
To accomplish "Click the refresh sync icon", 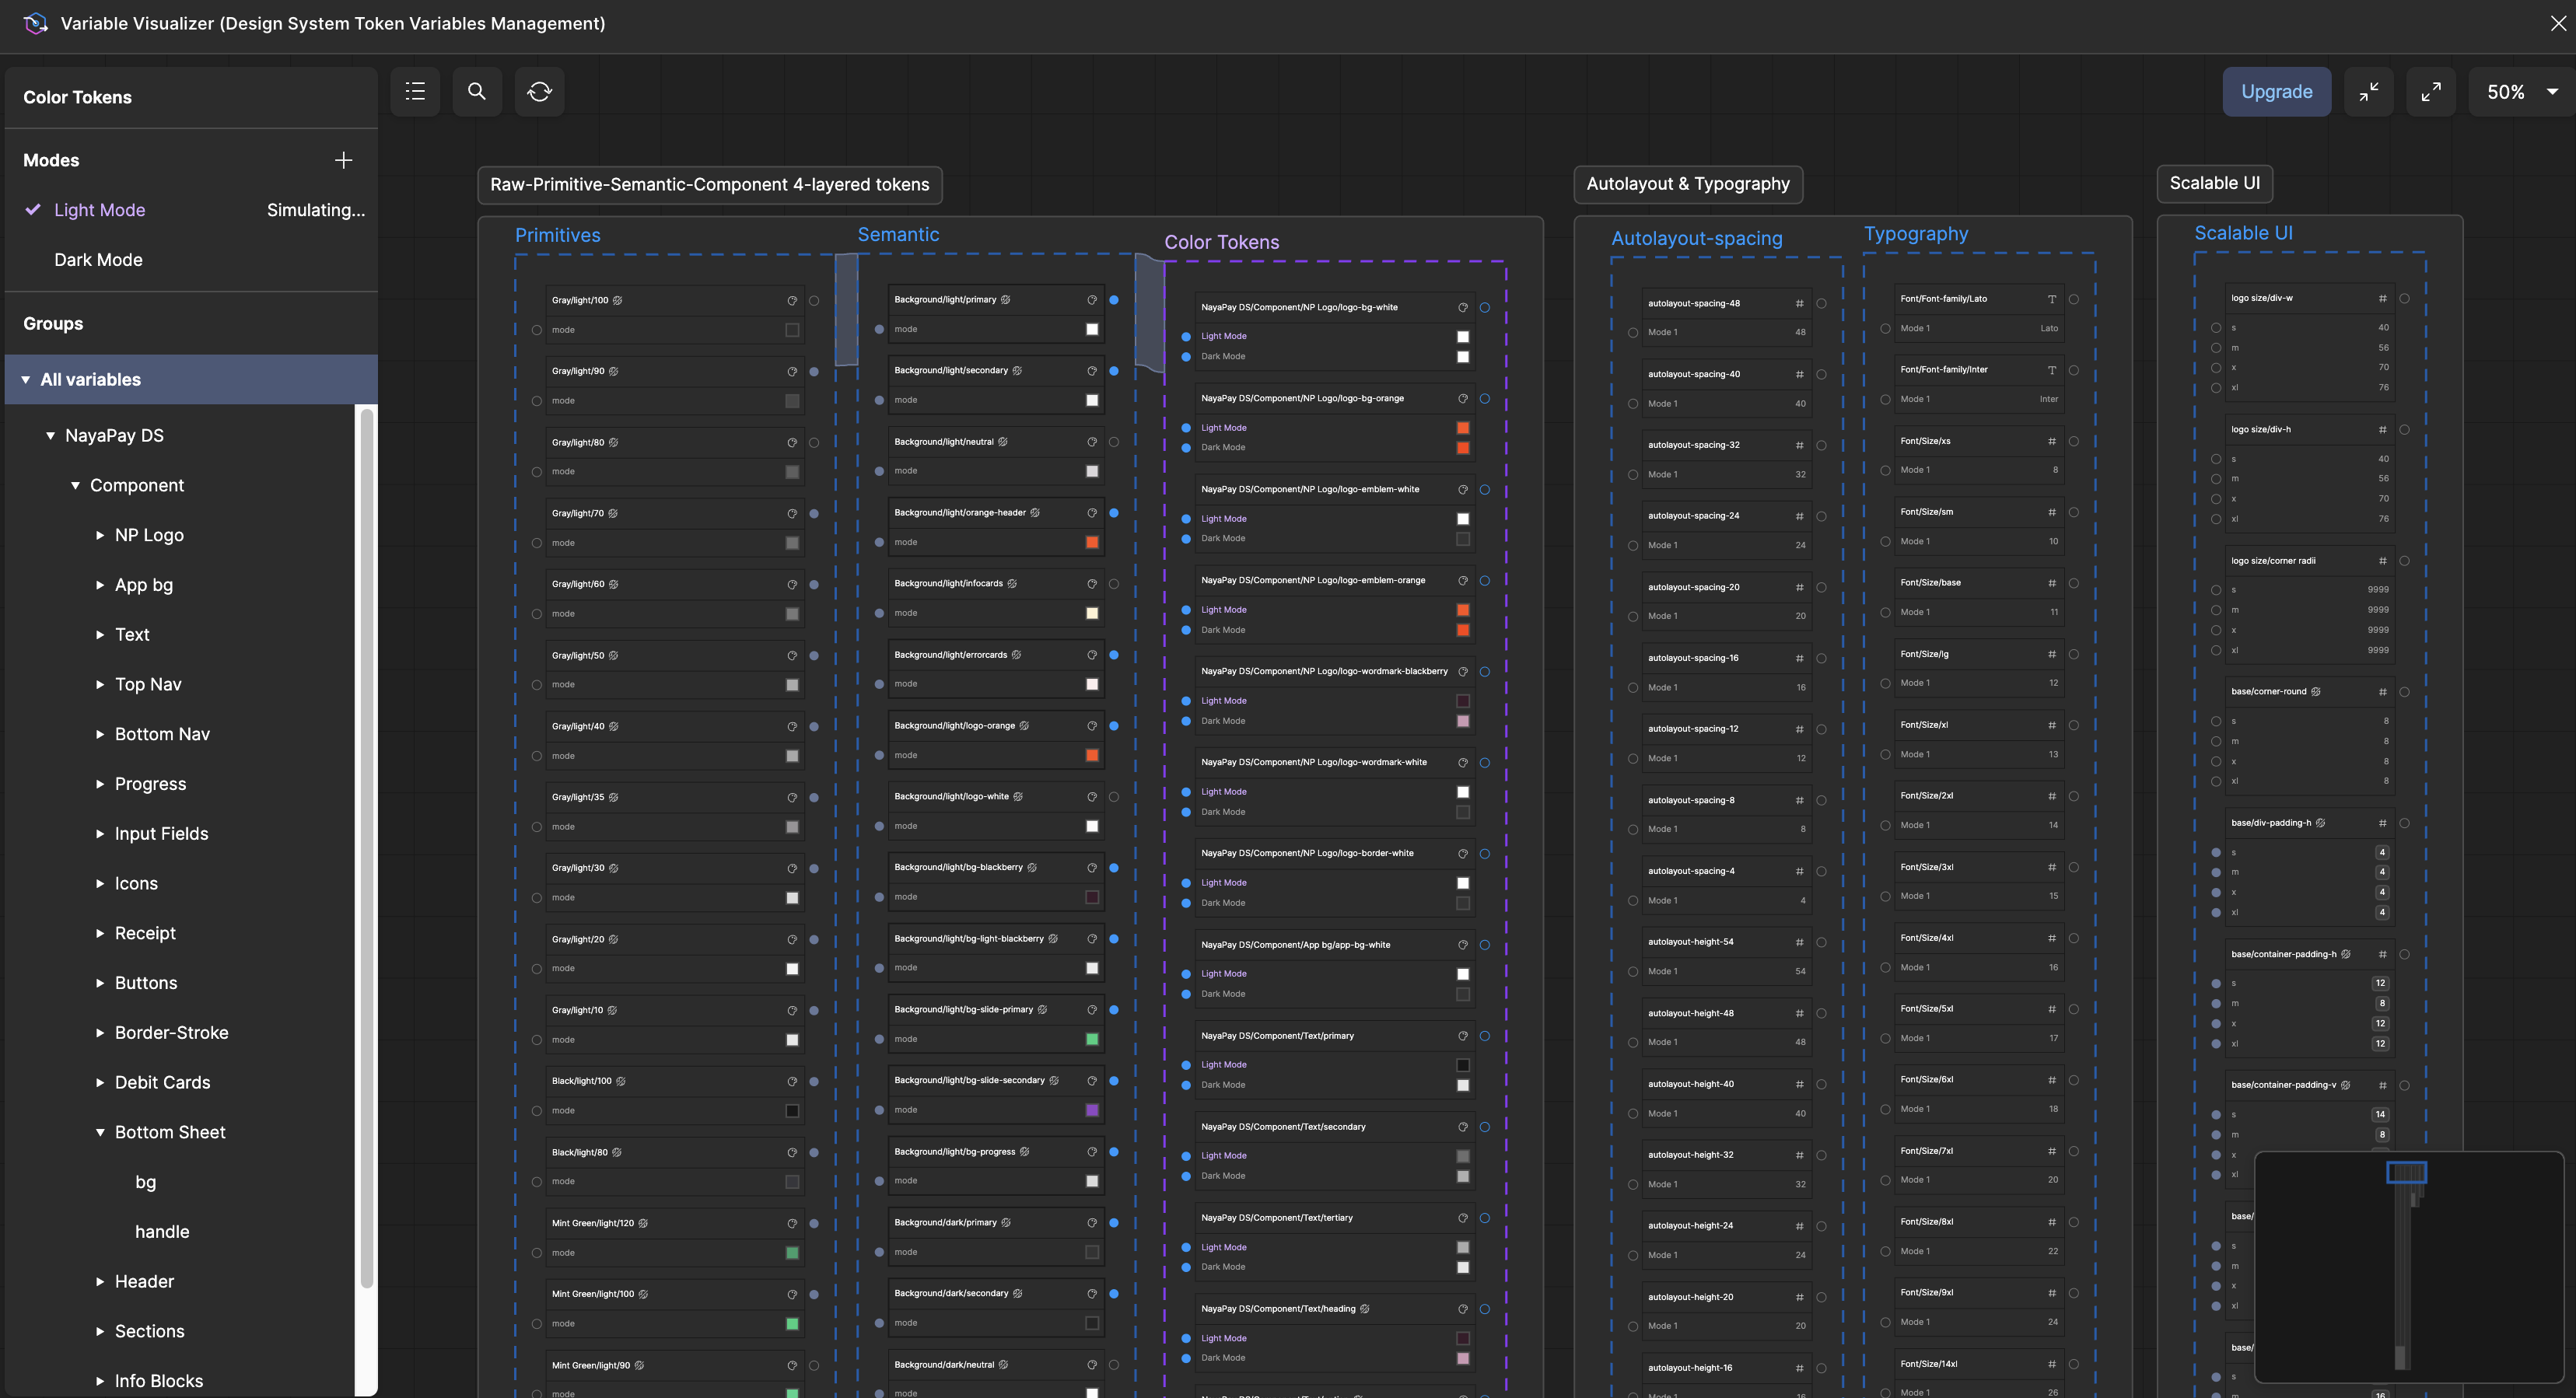I will (539, 92).
